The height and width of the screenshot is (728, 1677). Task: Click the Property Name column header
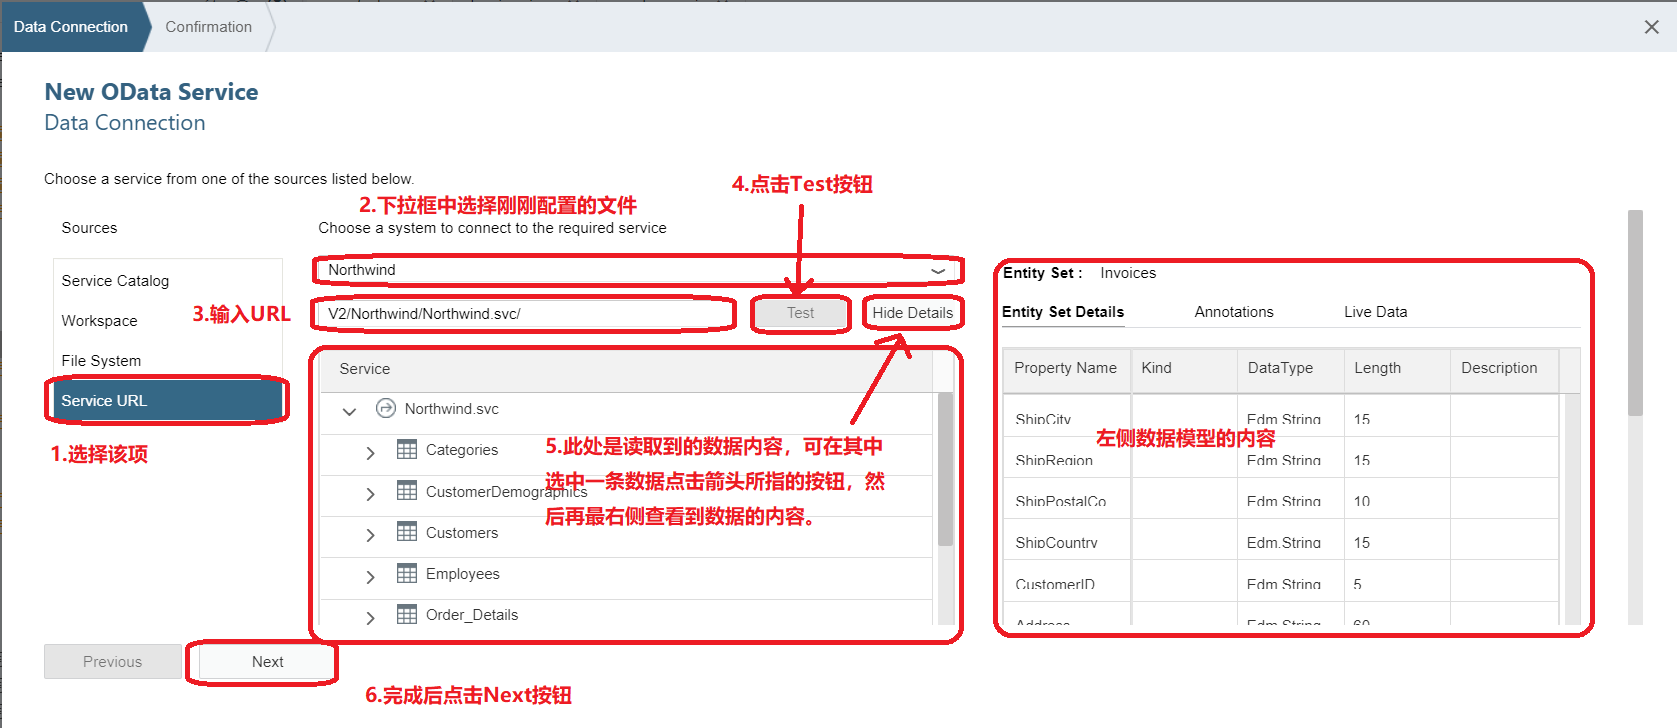1066,368
